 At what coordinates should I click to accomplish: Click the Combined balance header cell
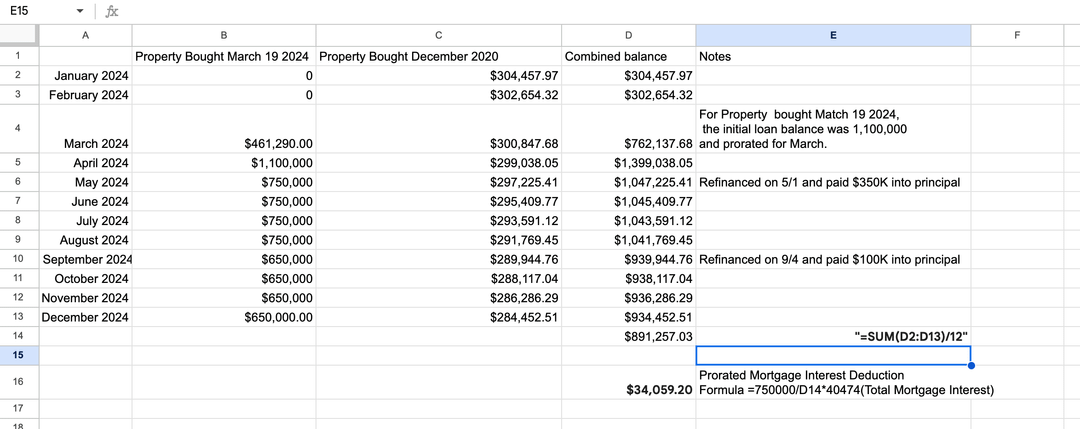tap(628, 56)
